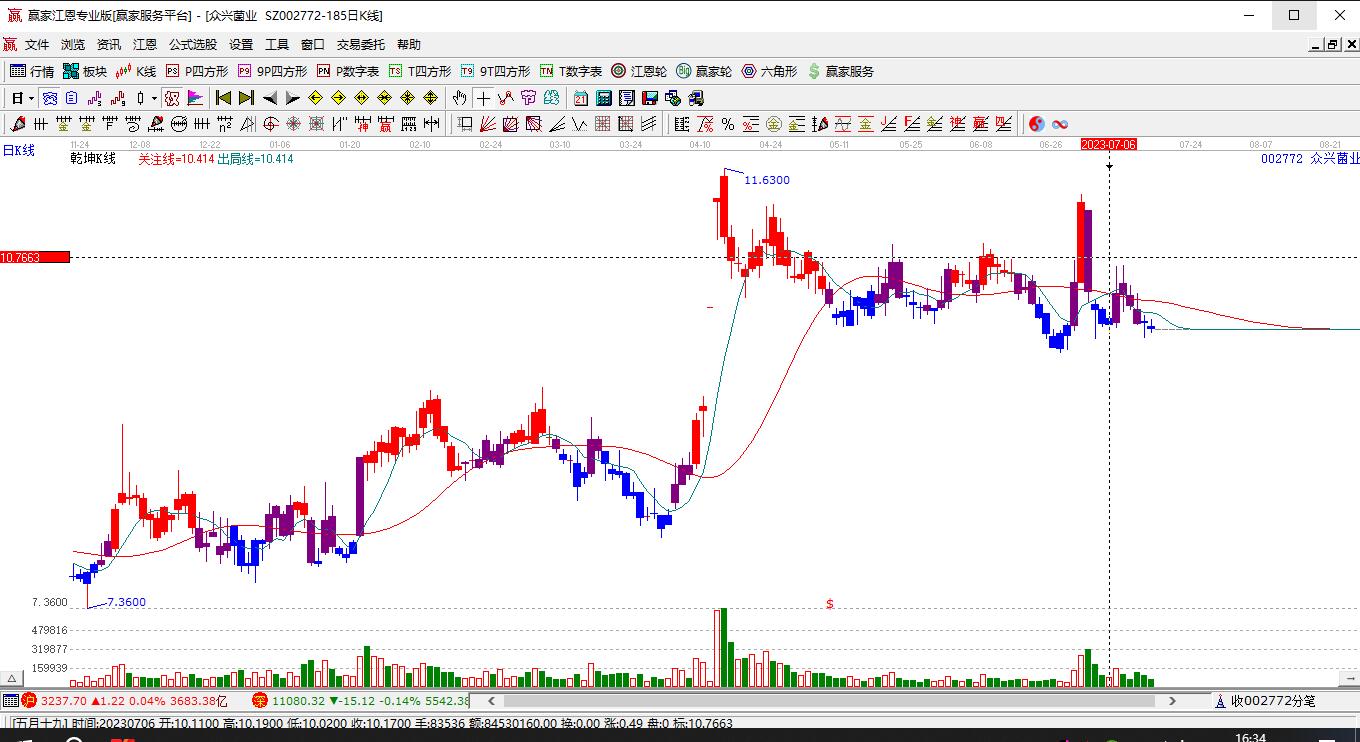Click the red 10.7663 price label
The height and width of the screenshot is (742, 1360).
(x=35, y=257)
